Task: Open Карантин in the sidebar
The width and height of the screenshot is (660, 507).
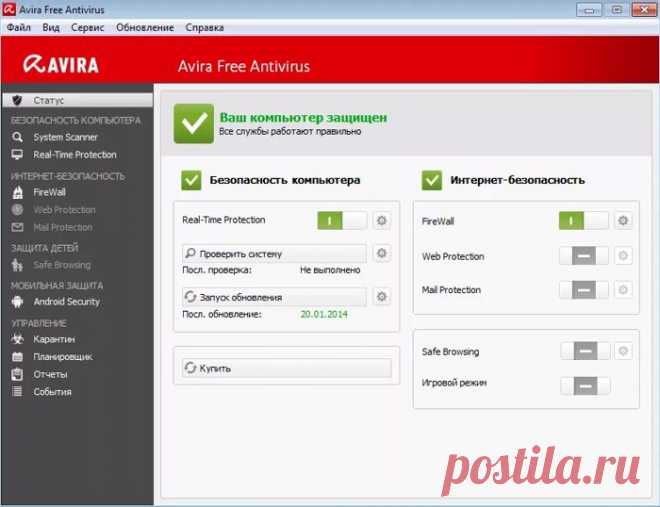Action: coord(54,339)
